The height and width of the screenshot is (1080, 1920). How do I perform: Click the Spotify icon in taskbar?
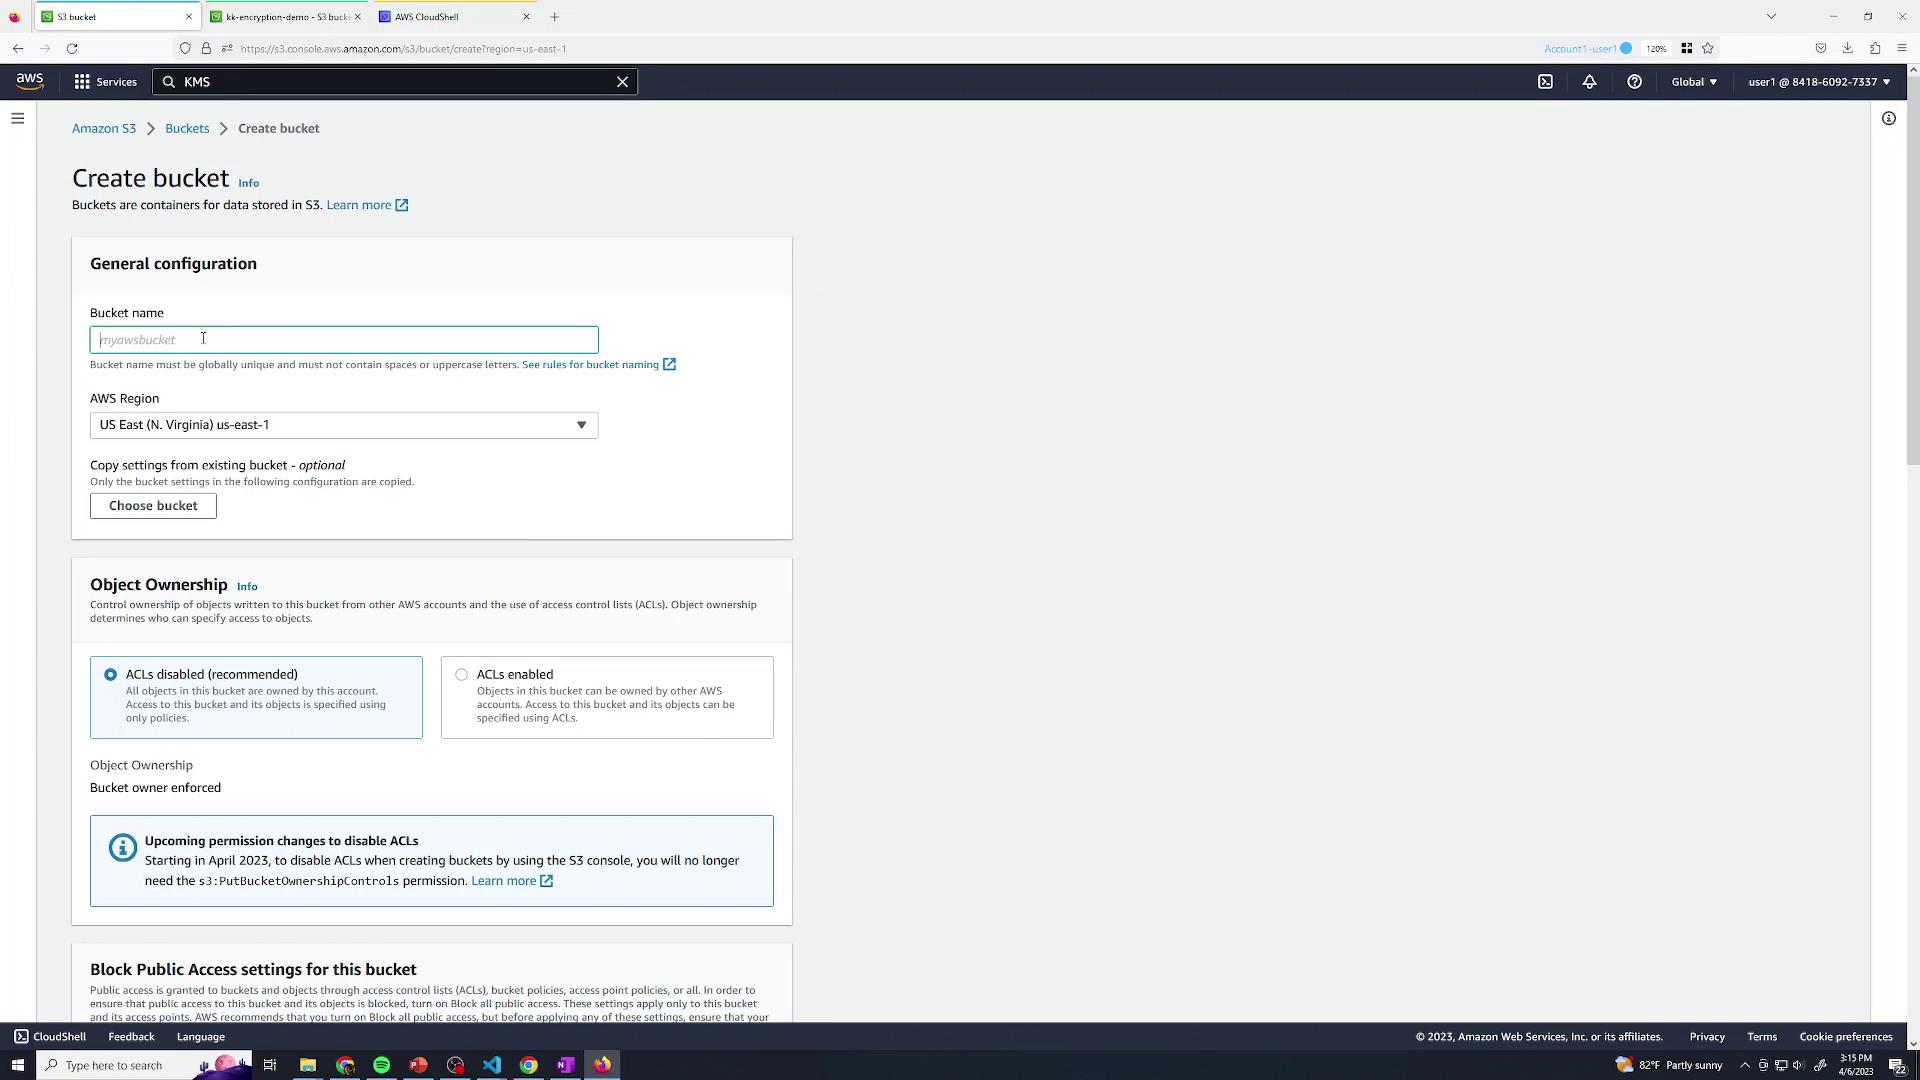381,1065
